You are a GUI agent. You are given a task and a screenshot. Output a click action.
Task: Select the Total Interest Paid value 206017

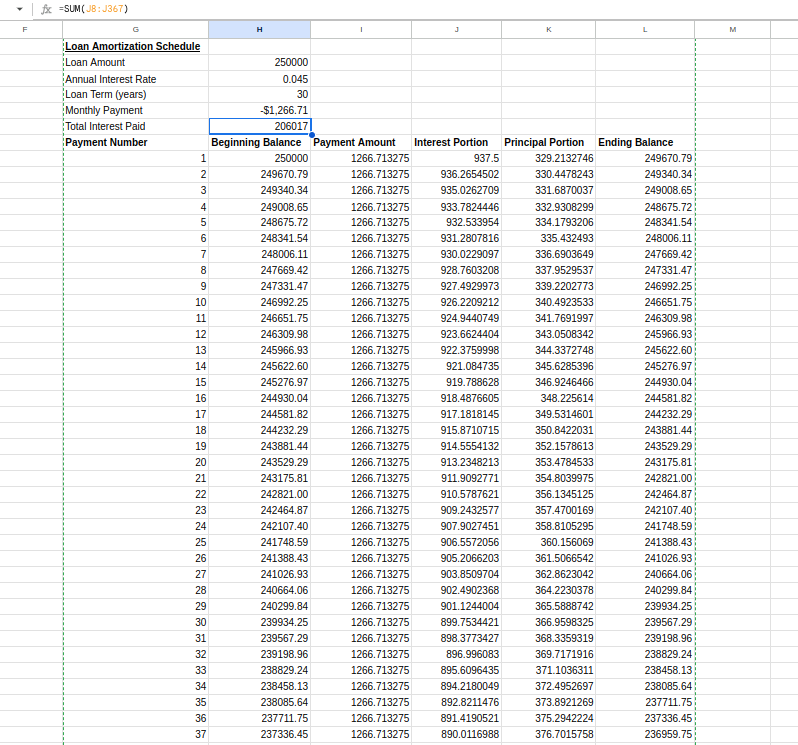pyautogui.click(x=260, y=126)
